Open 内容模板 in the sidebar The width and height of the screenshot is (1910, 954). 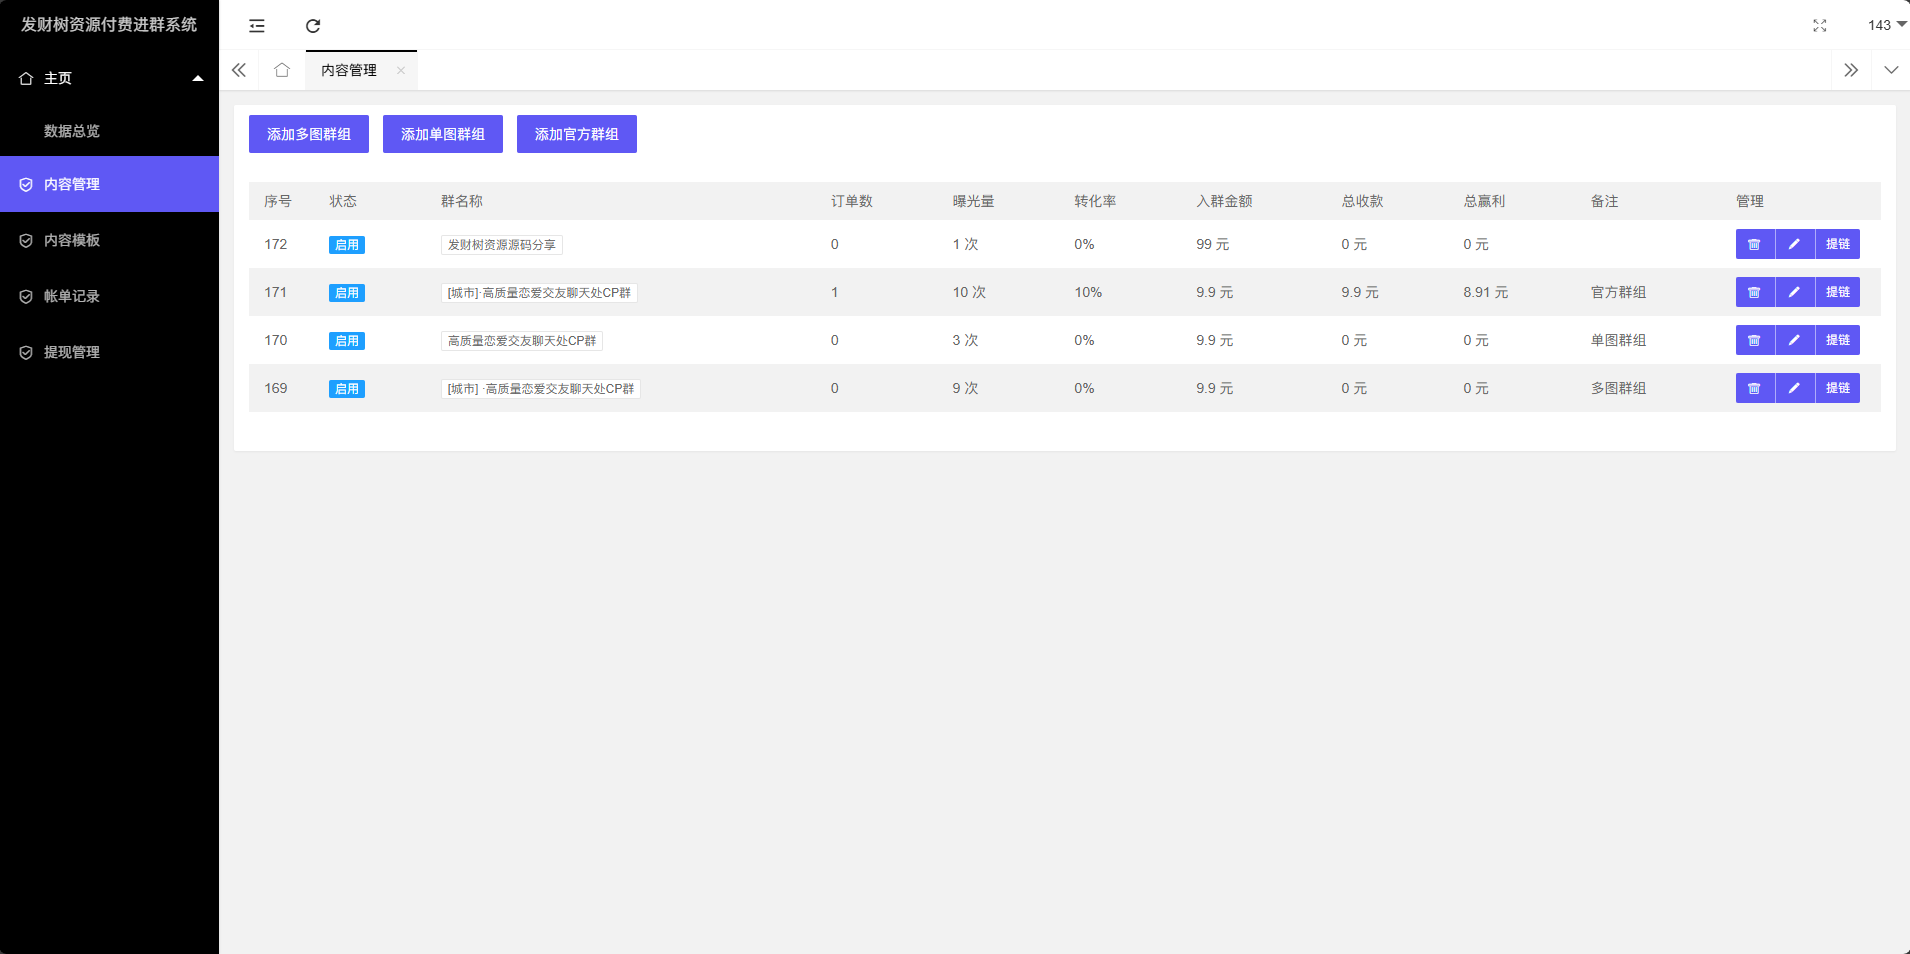(x=72, y=240)
